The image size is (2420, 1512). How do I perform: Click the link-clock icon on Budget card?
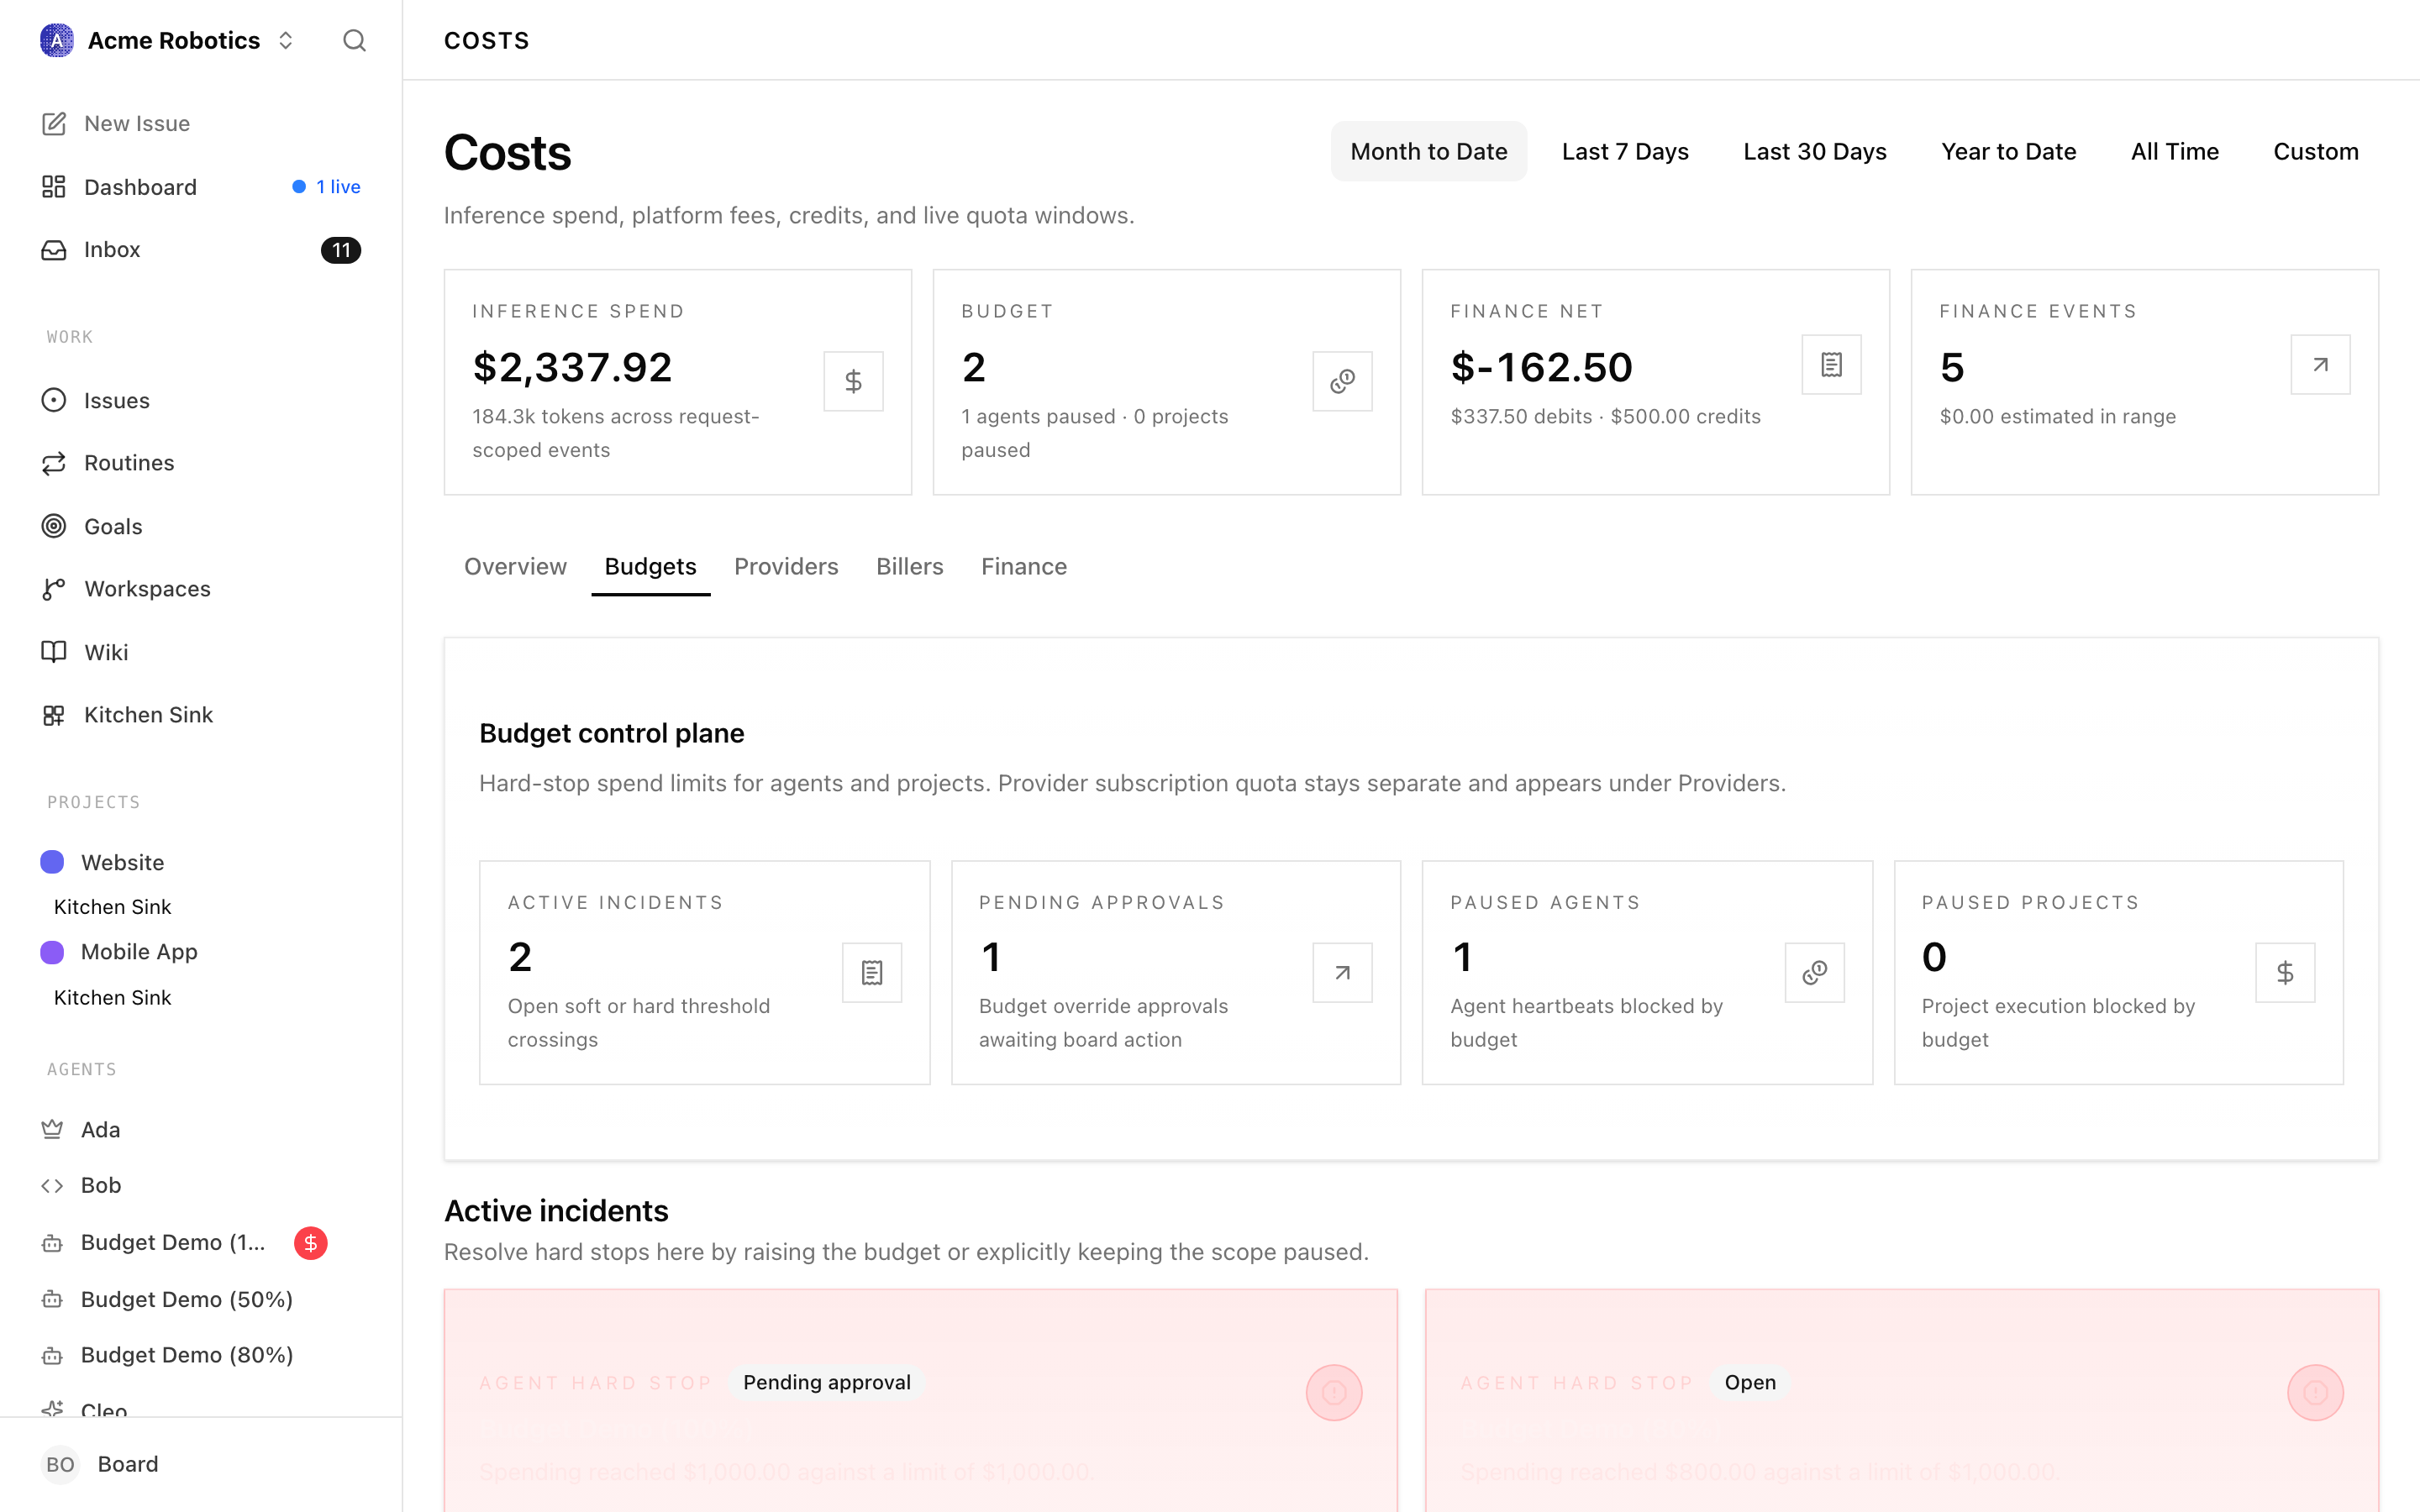click(x=1342, y=381)
